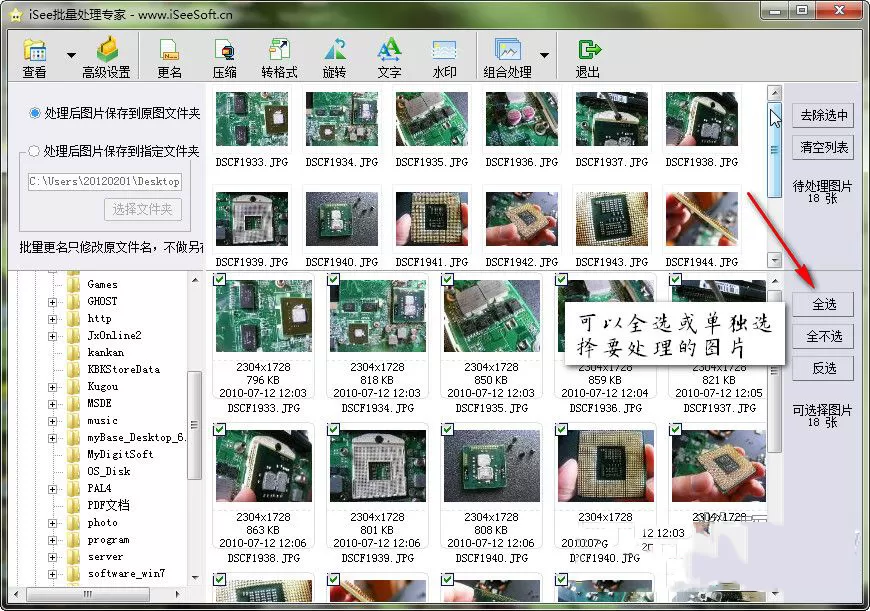
Task: Uncheck the DSCF1934.JPG checkbox
Action: point(333,279)
